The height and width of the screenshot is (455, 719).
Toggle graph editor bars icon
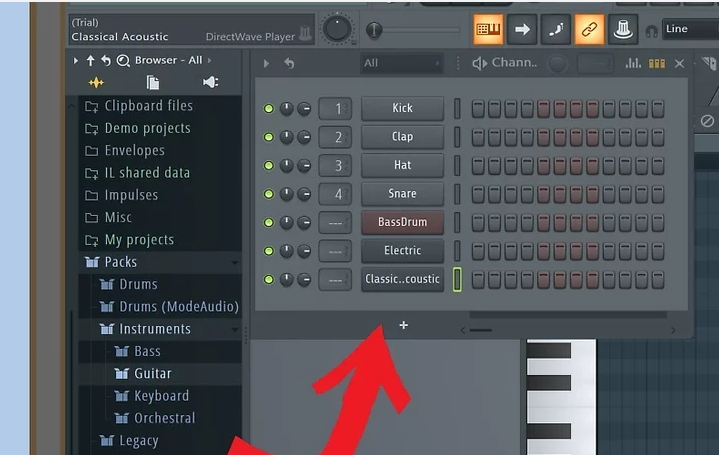633,63
